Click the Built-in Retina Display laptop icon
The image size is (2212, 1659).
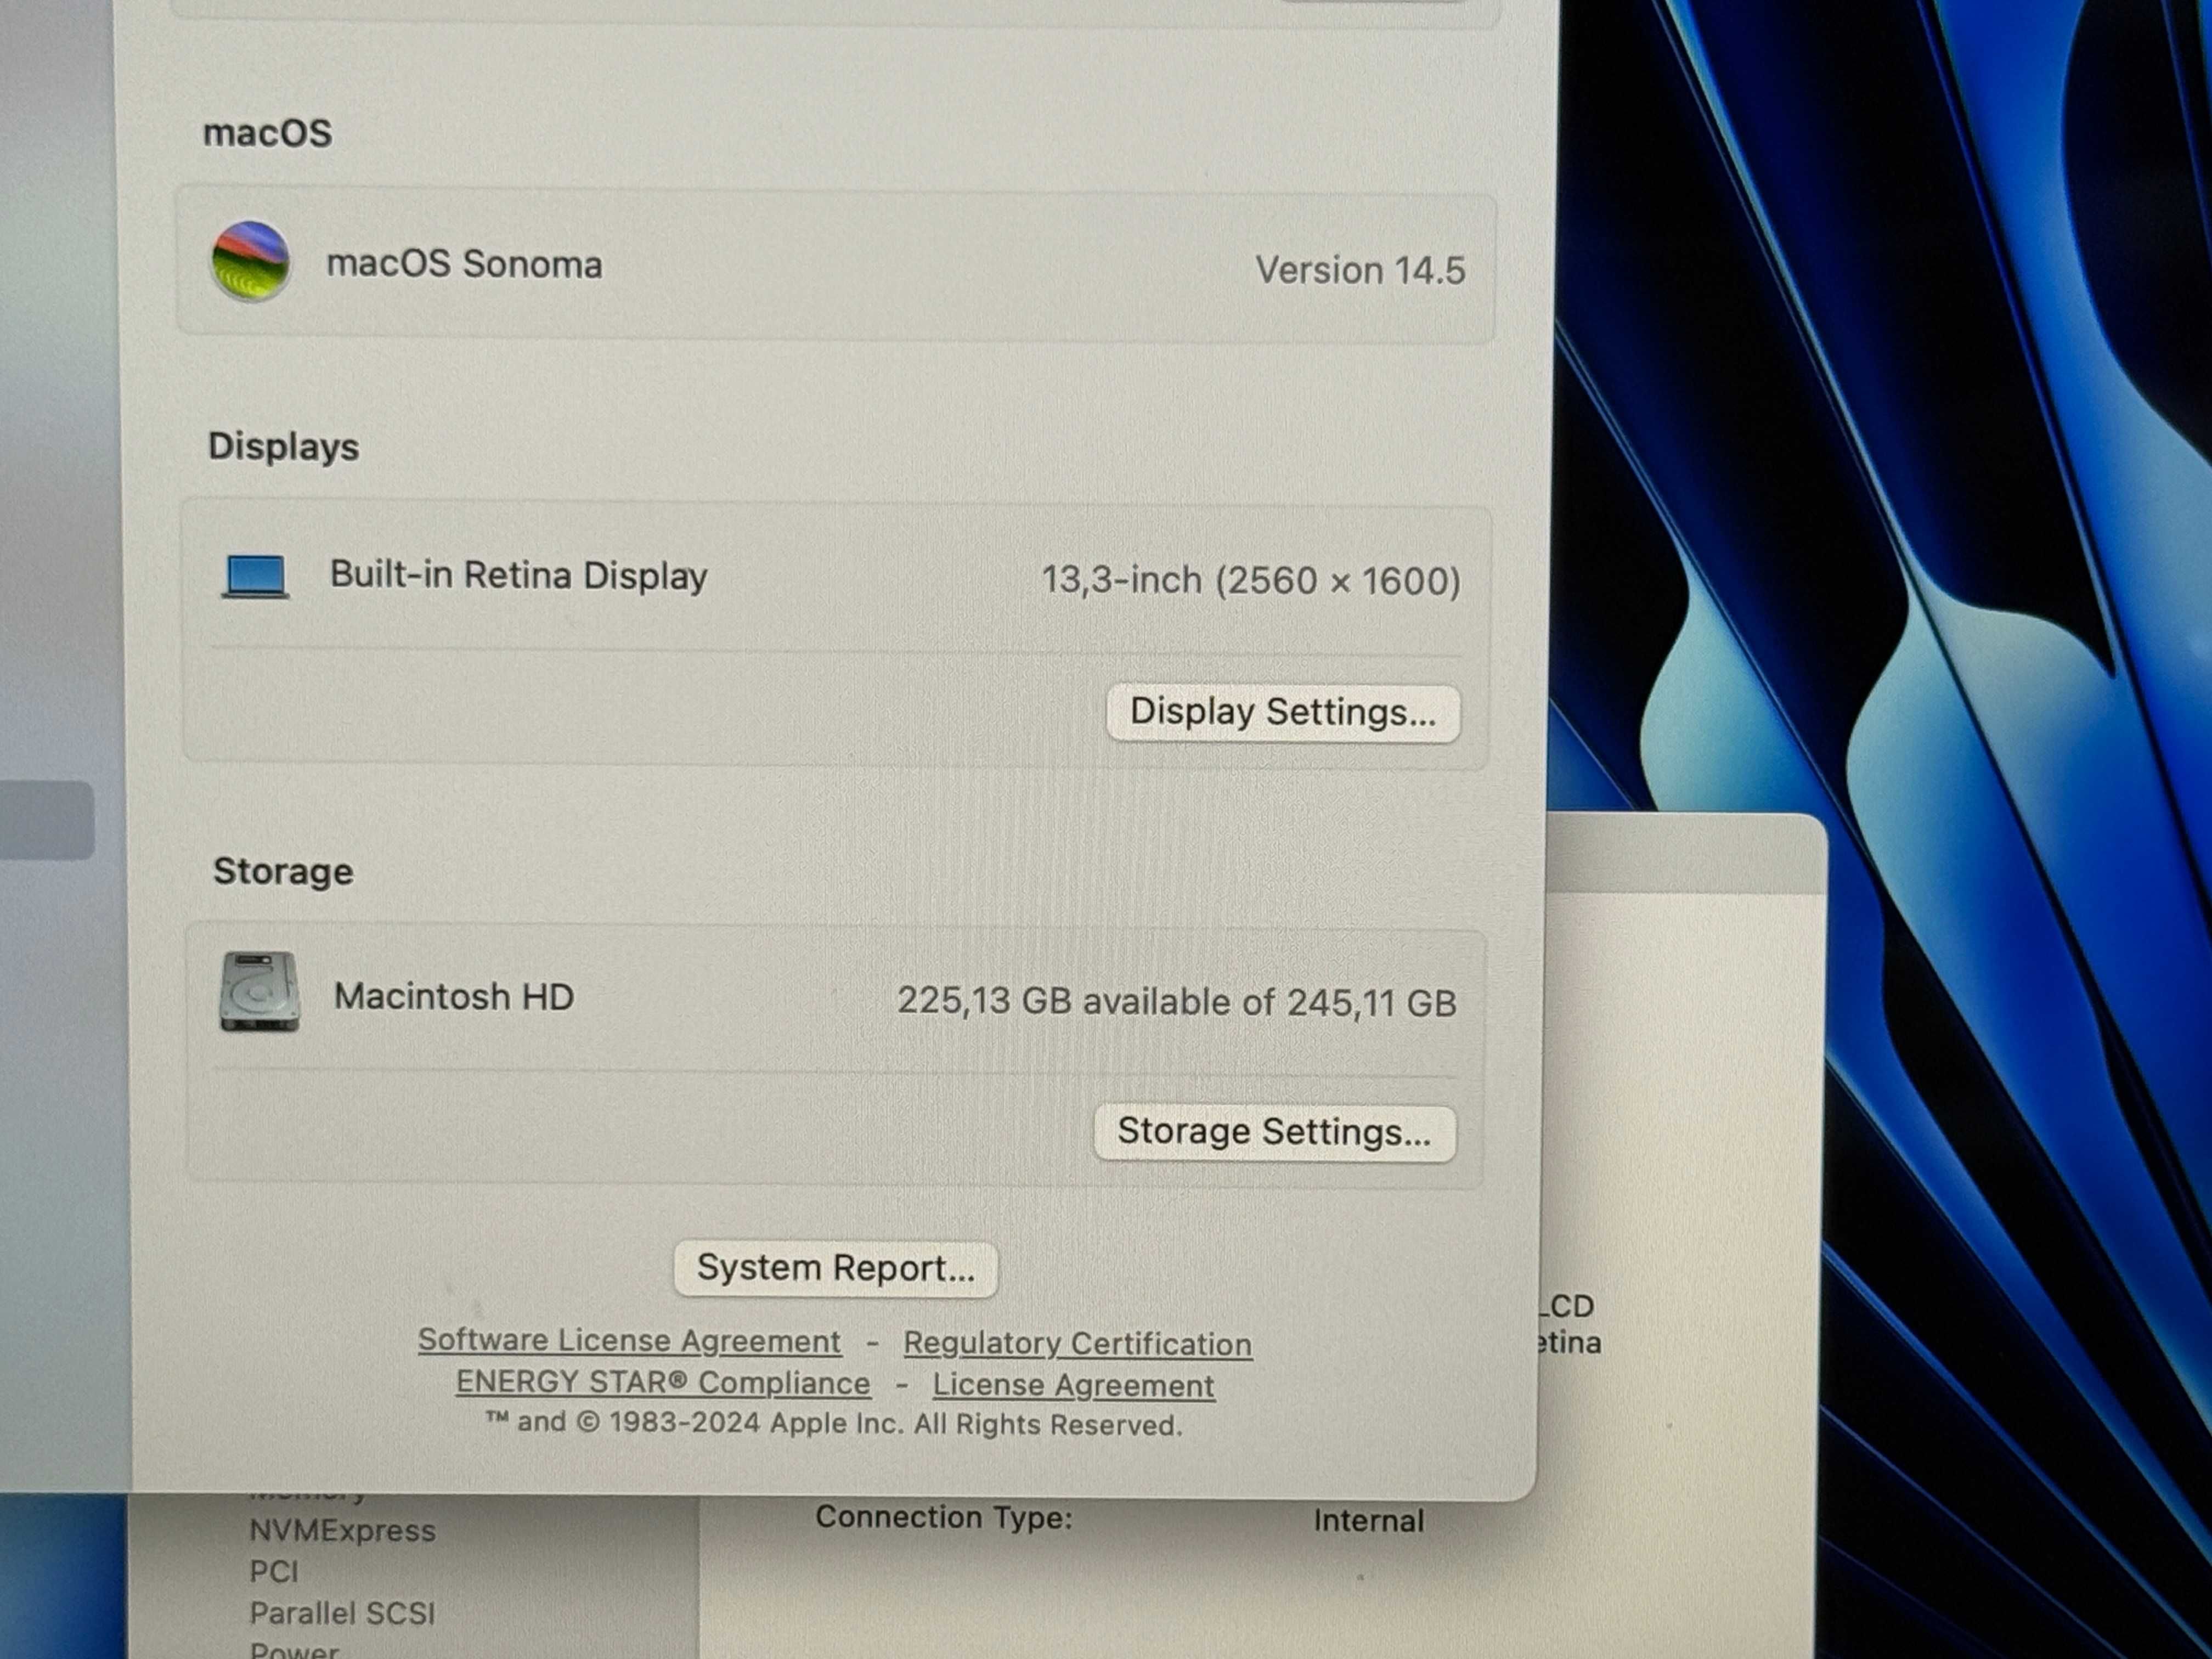[256, 577]
